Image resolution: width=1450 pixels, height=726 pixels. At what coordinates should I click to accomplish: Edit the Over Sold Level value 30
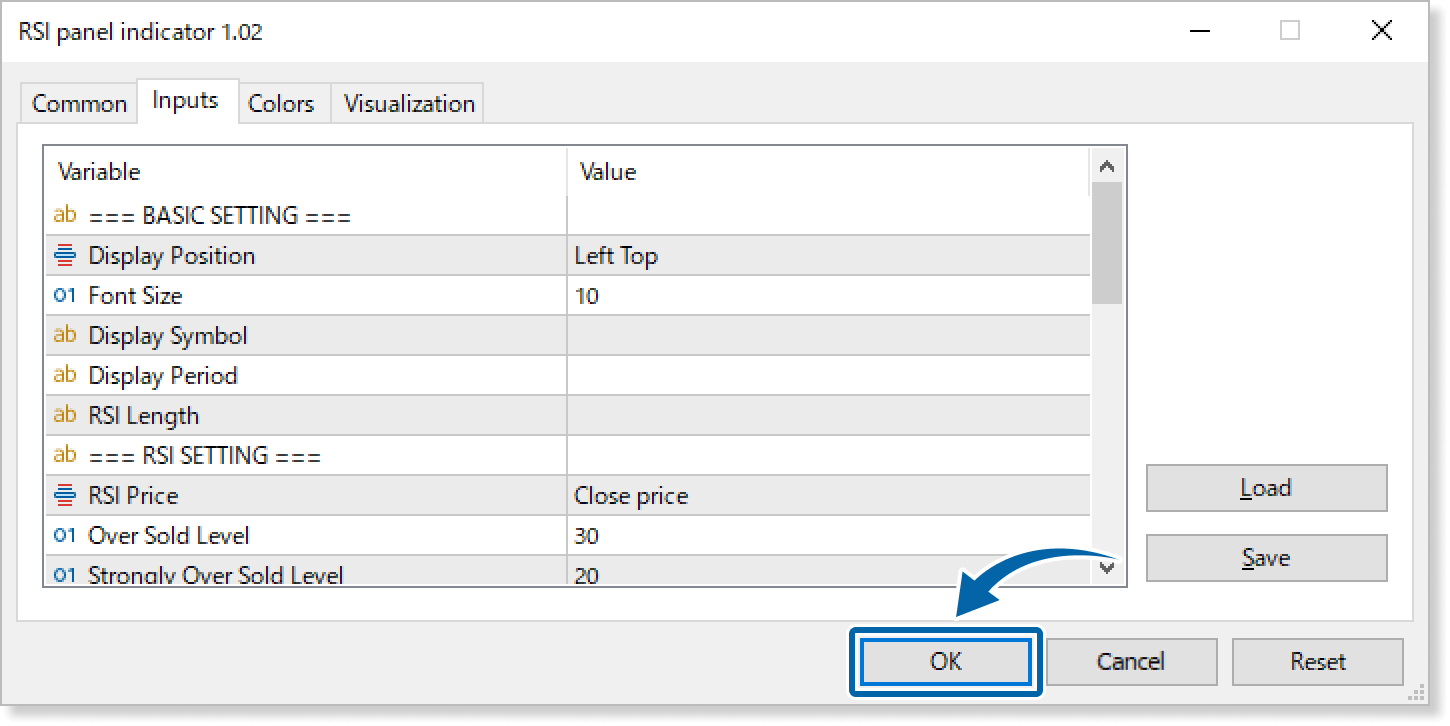tap(828, 536)
